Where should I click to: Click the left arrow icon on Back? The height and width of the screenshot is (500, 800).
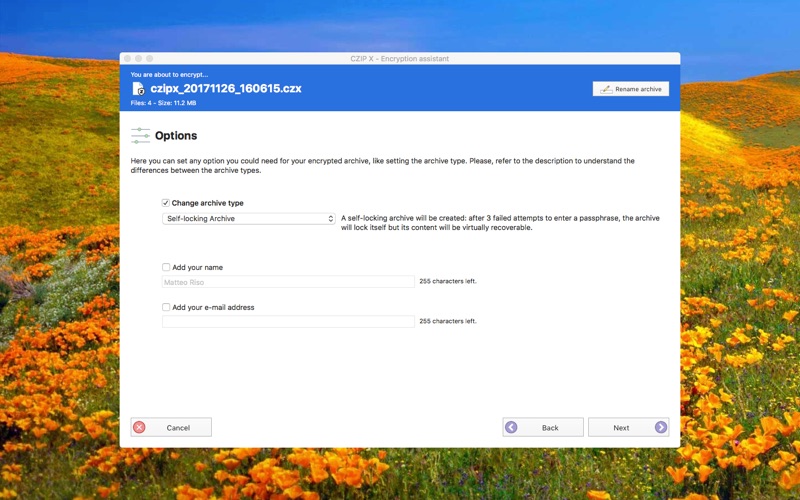coord(511,428)
